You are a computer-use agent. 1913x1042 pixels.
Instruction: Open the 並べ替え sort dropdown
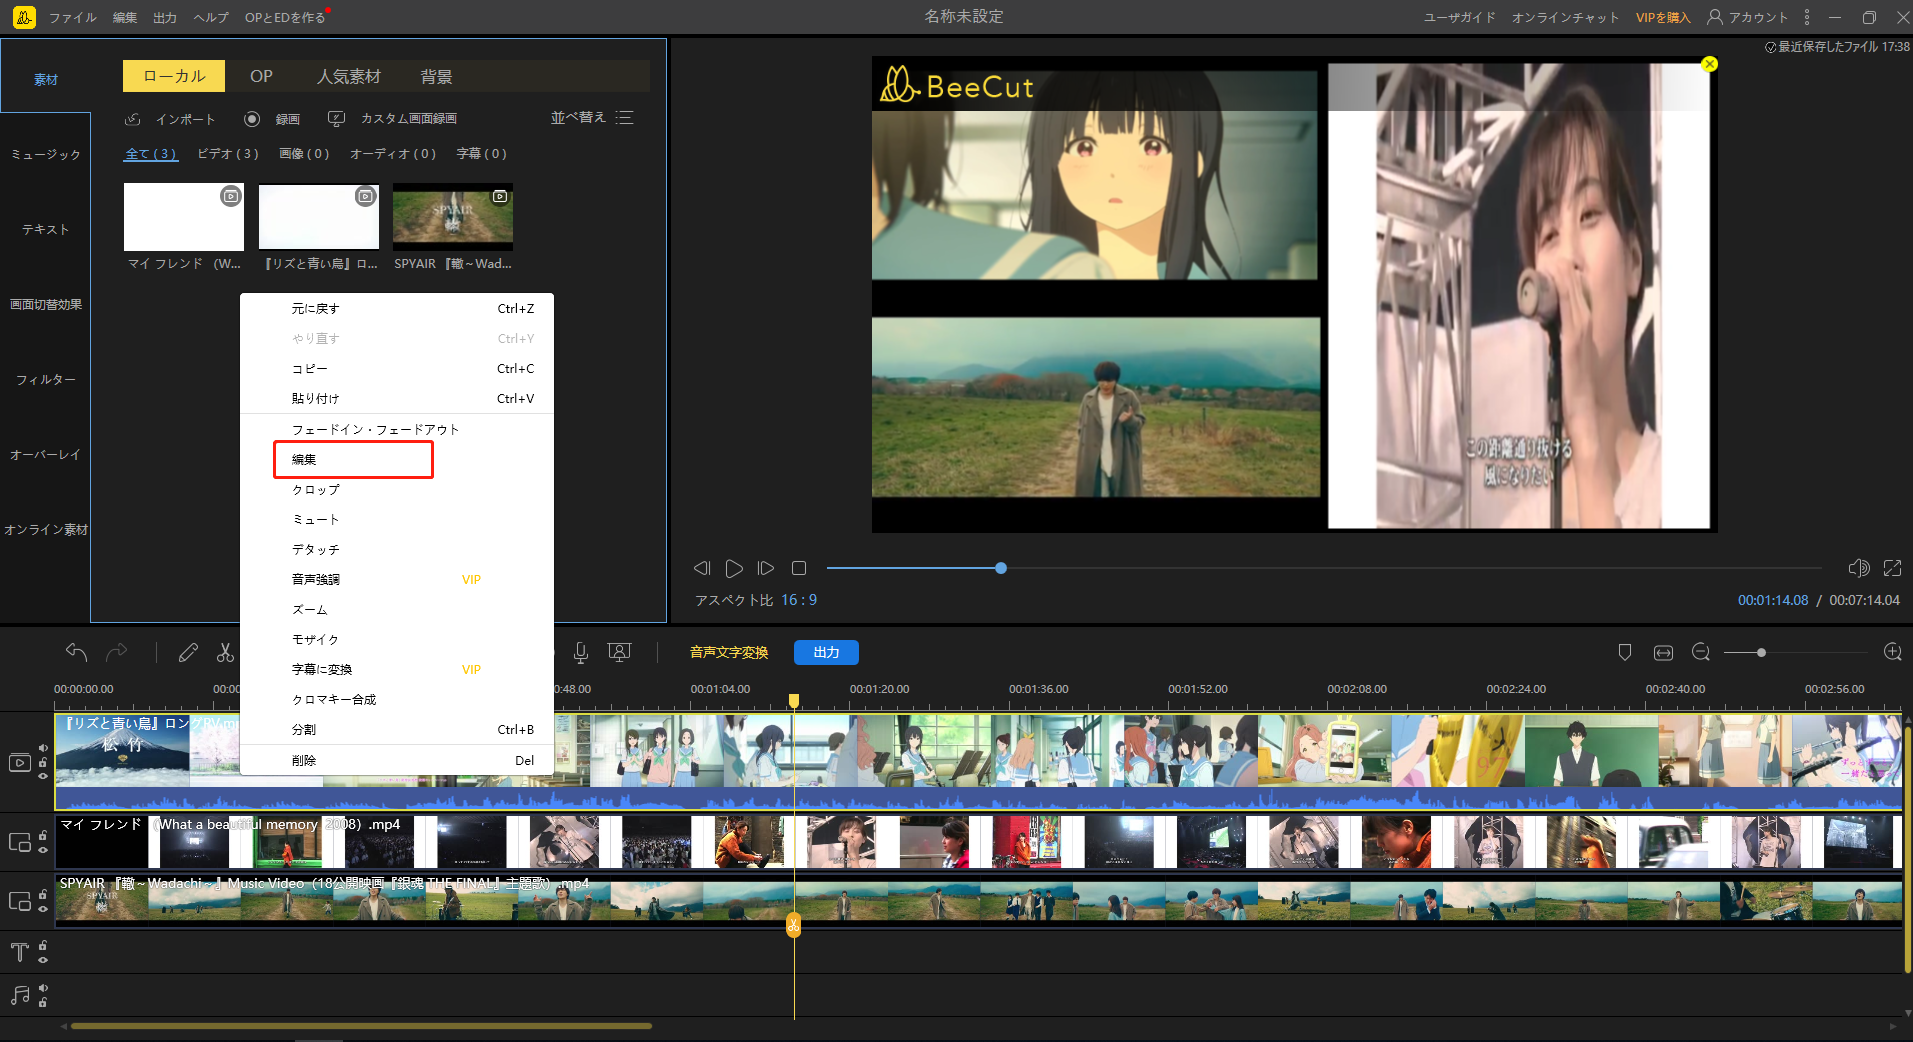591,118
